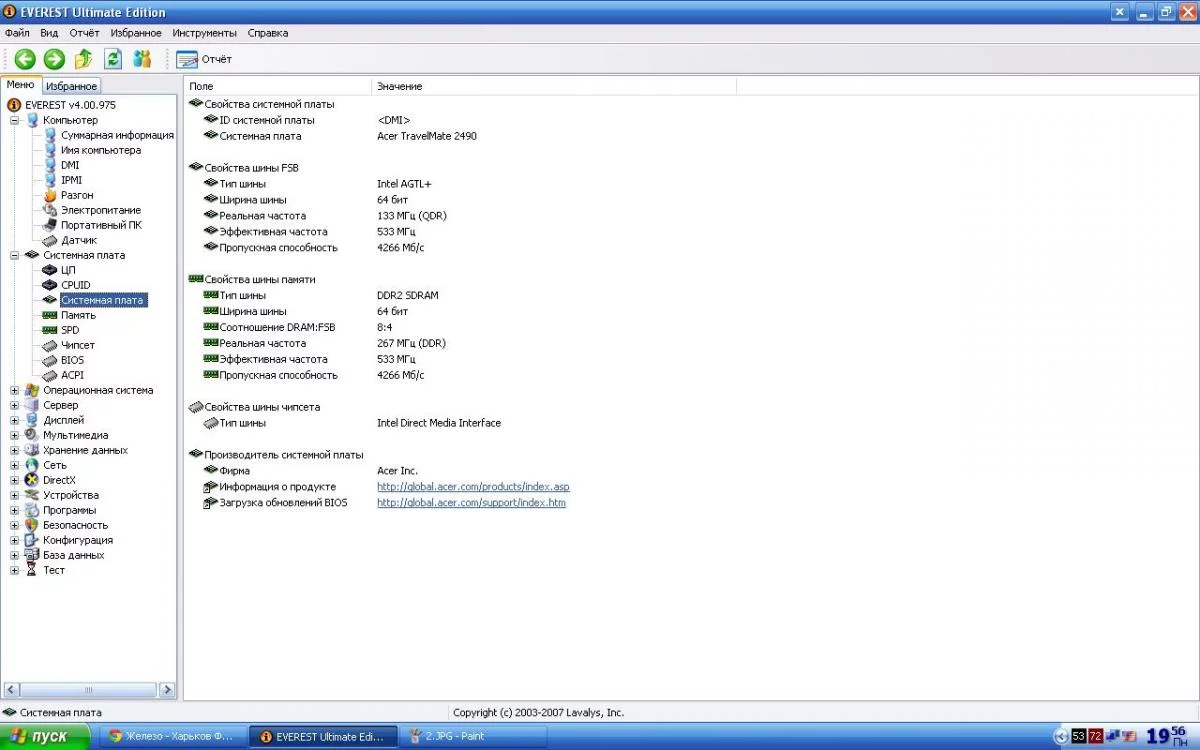Collapse the Системная плата parent node

[x=15, y=255]
